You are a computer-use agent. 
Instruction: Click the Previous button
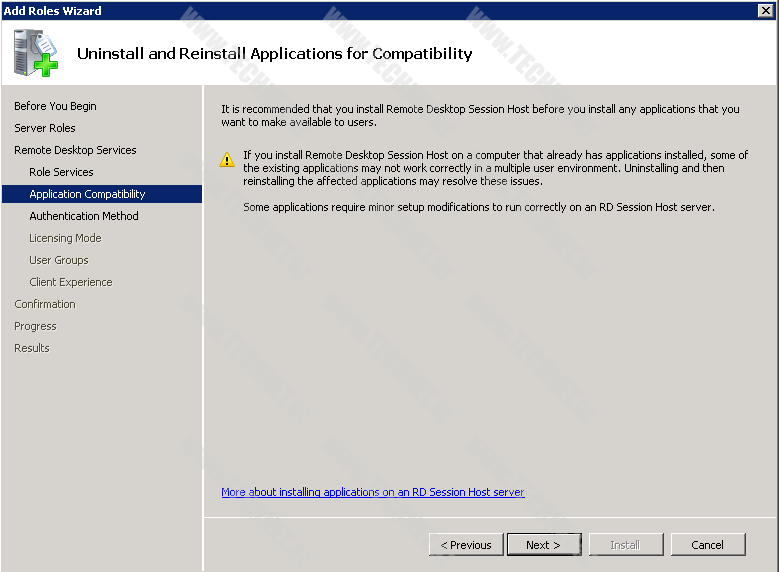tap(466, 545)
